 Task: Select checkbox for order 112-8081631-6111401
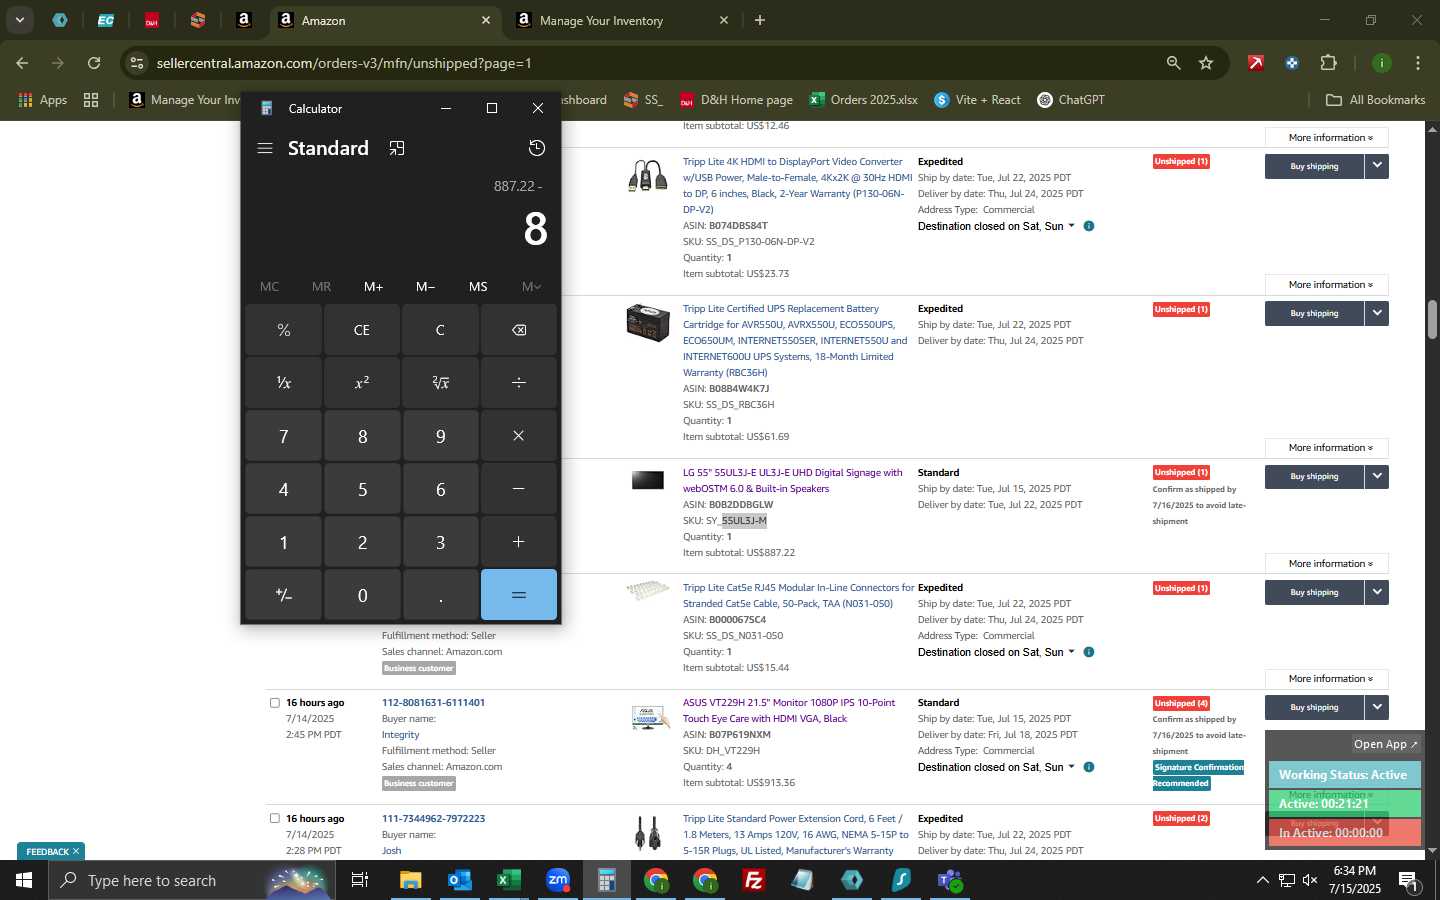click(274, 703)
